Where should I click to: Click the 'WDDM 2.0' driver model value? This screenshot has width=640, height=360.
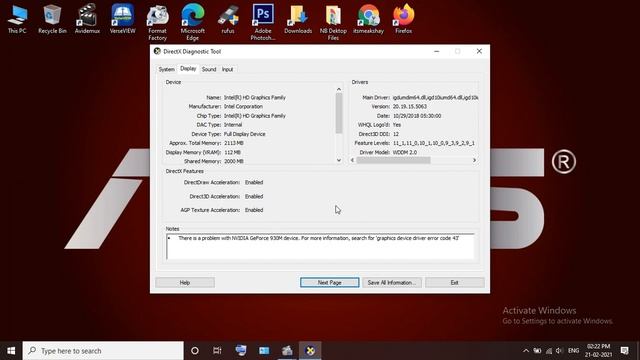tap(405, 152)
